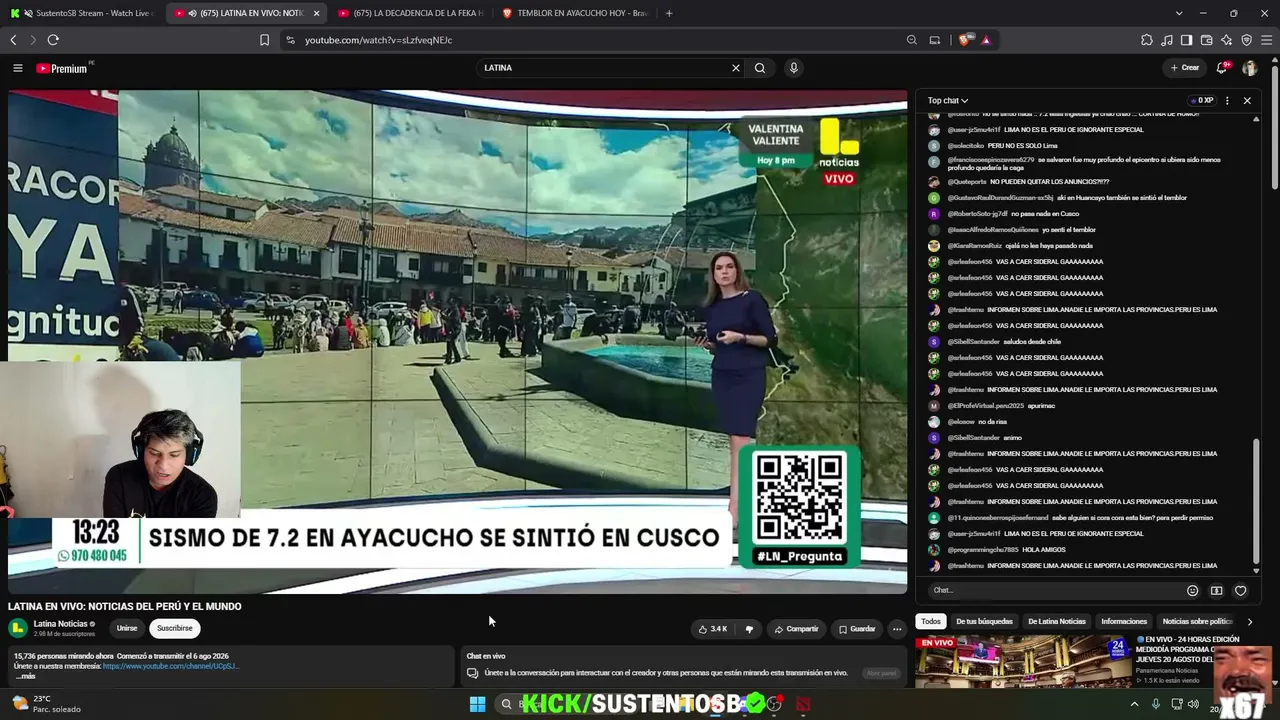Open more video actions ellipsis
Screen dimensions: 1280x720
897,629
